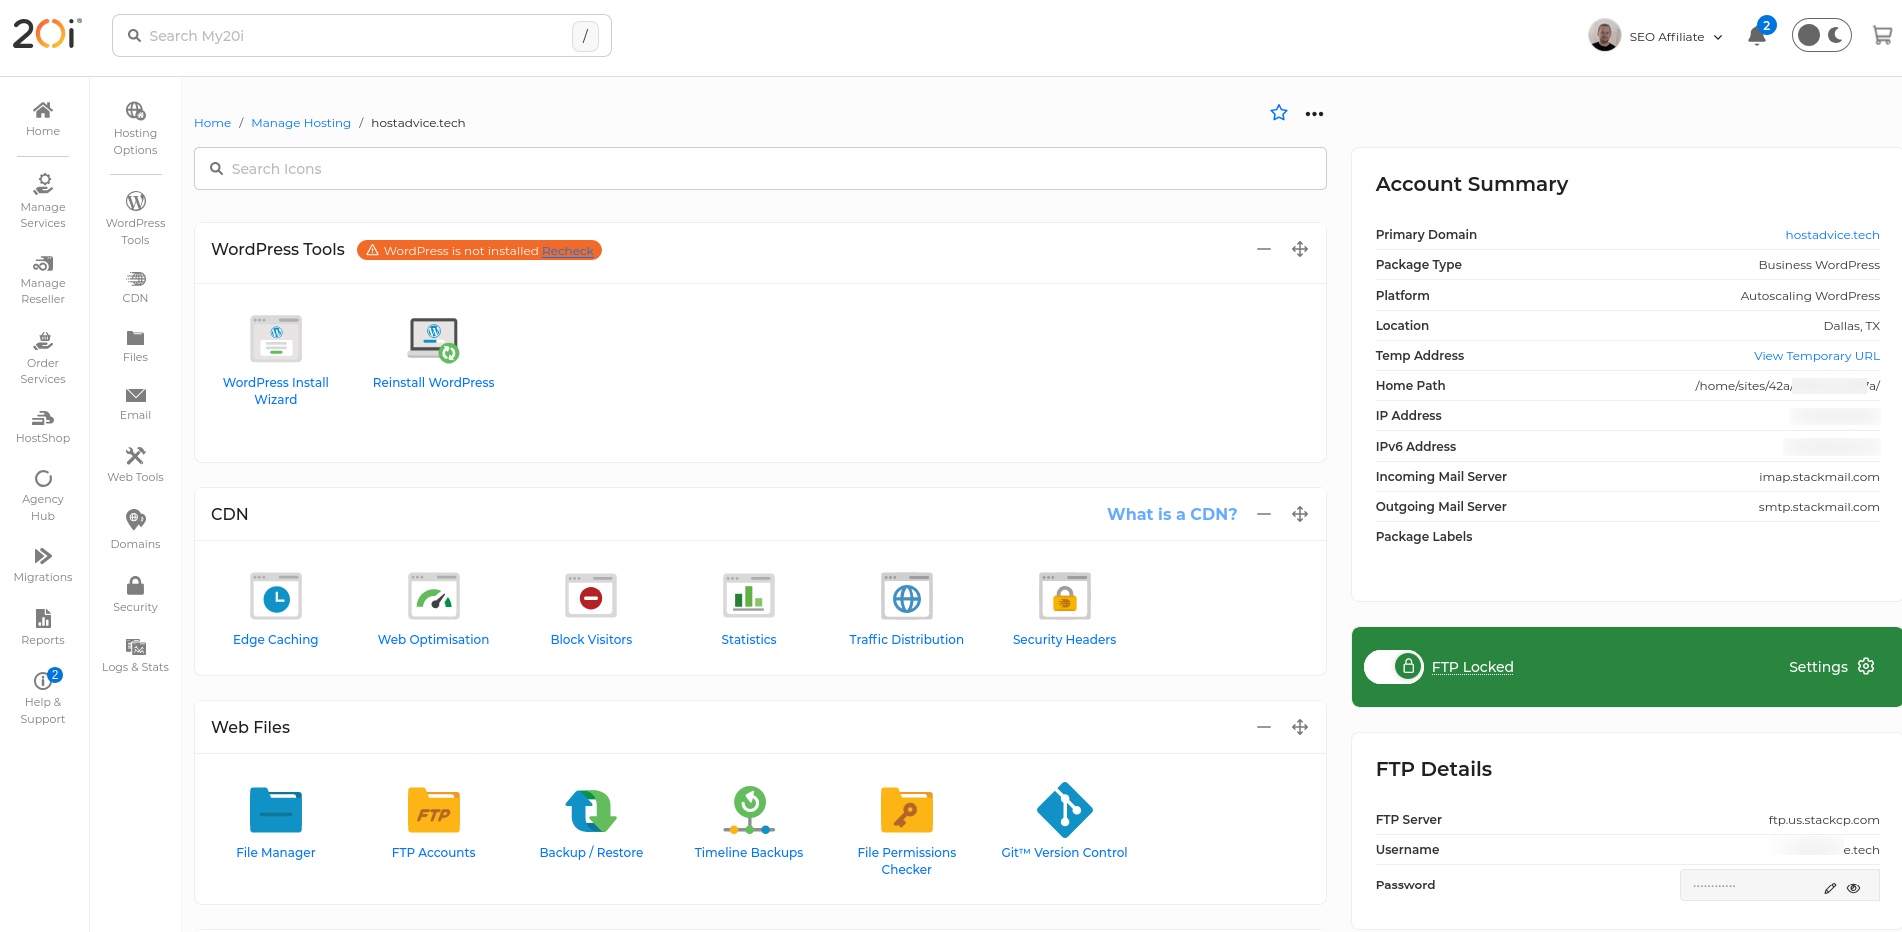
Task: Click the View Temporary URL link
Action: [x=1816, y=356]
